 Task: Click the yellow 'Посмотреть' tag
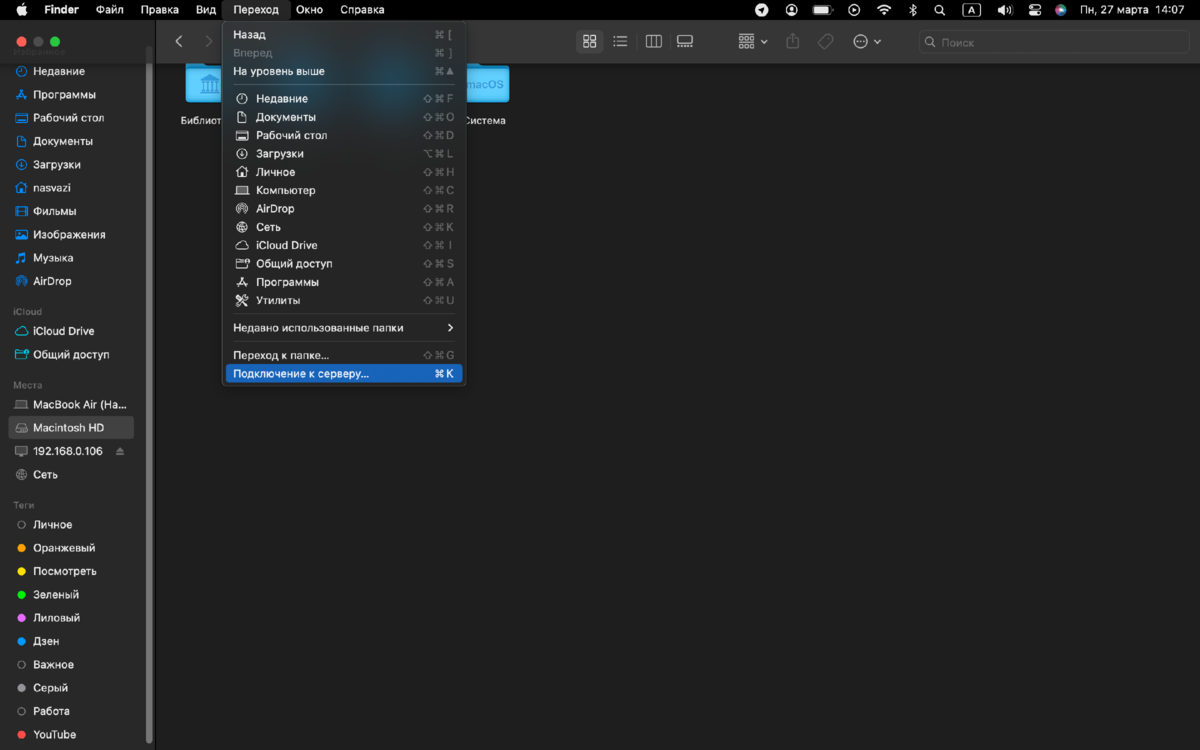click(70, 571)
